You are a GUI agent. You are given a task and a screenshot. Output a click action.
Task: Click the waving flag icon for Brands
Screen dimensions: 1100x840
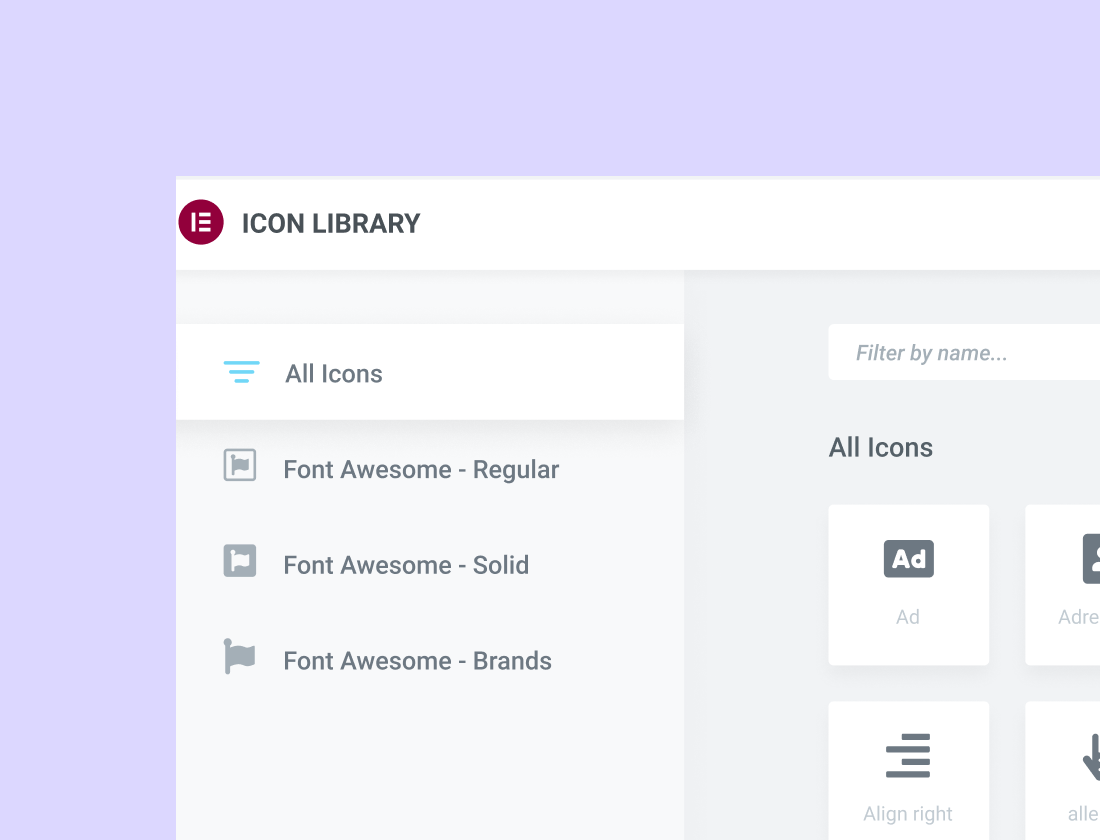tap(240, 657)
